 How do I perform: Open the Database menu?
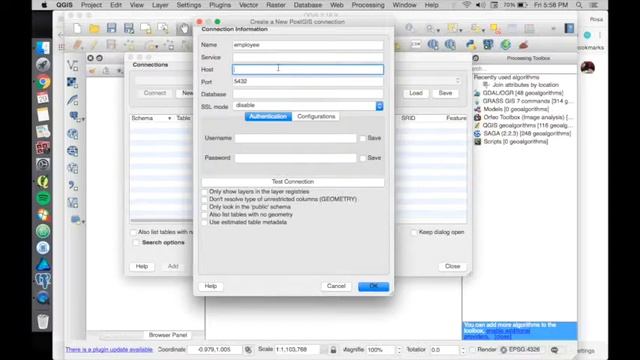click(x=308, y=5)
